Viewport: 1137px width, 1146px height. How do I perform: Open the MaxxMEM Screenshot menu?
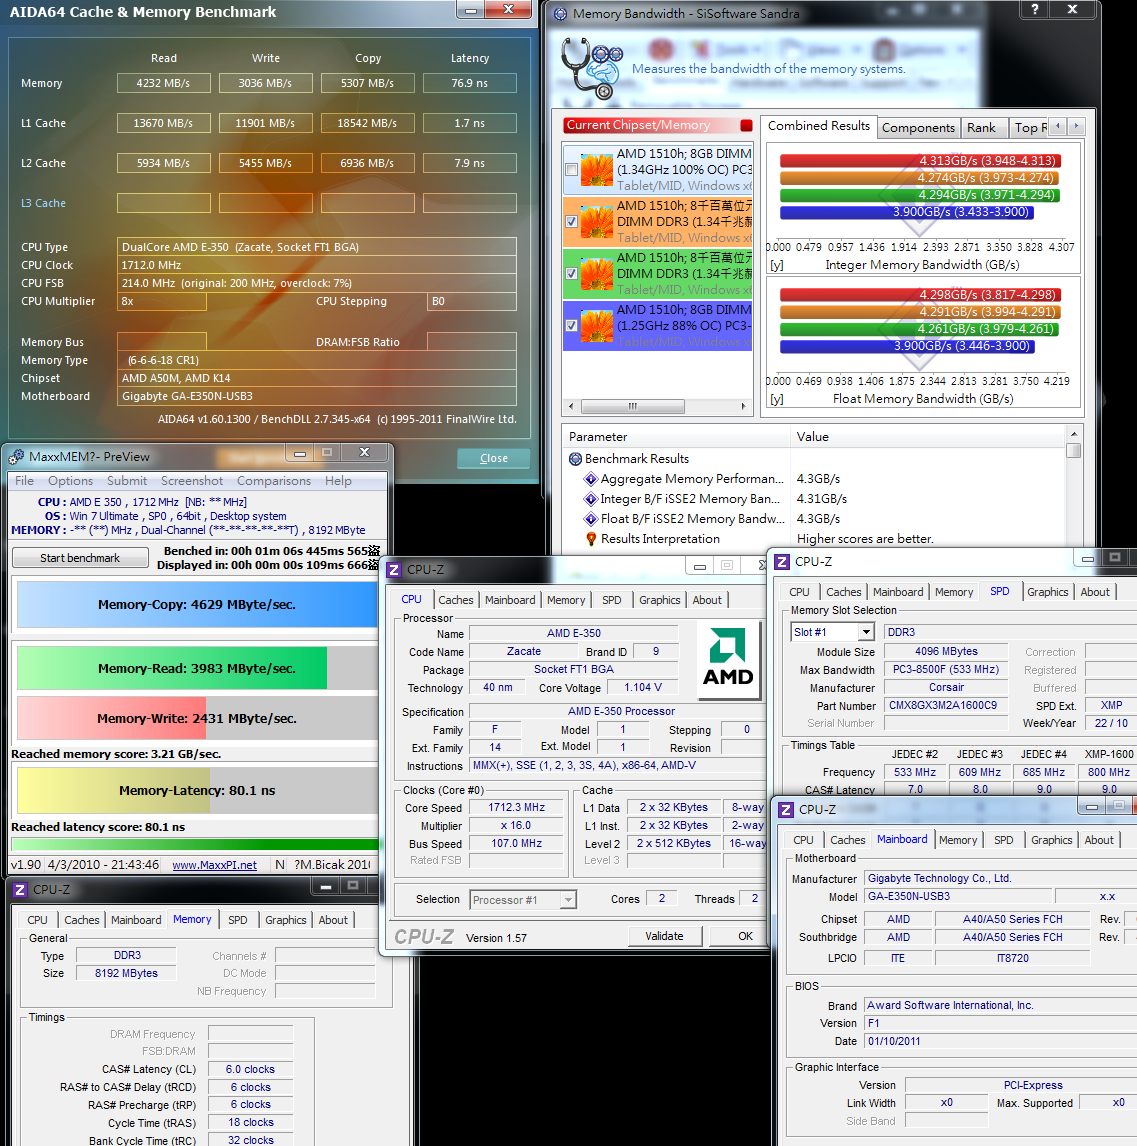(191, 481)
